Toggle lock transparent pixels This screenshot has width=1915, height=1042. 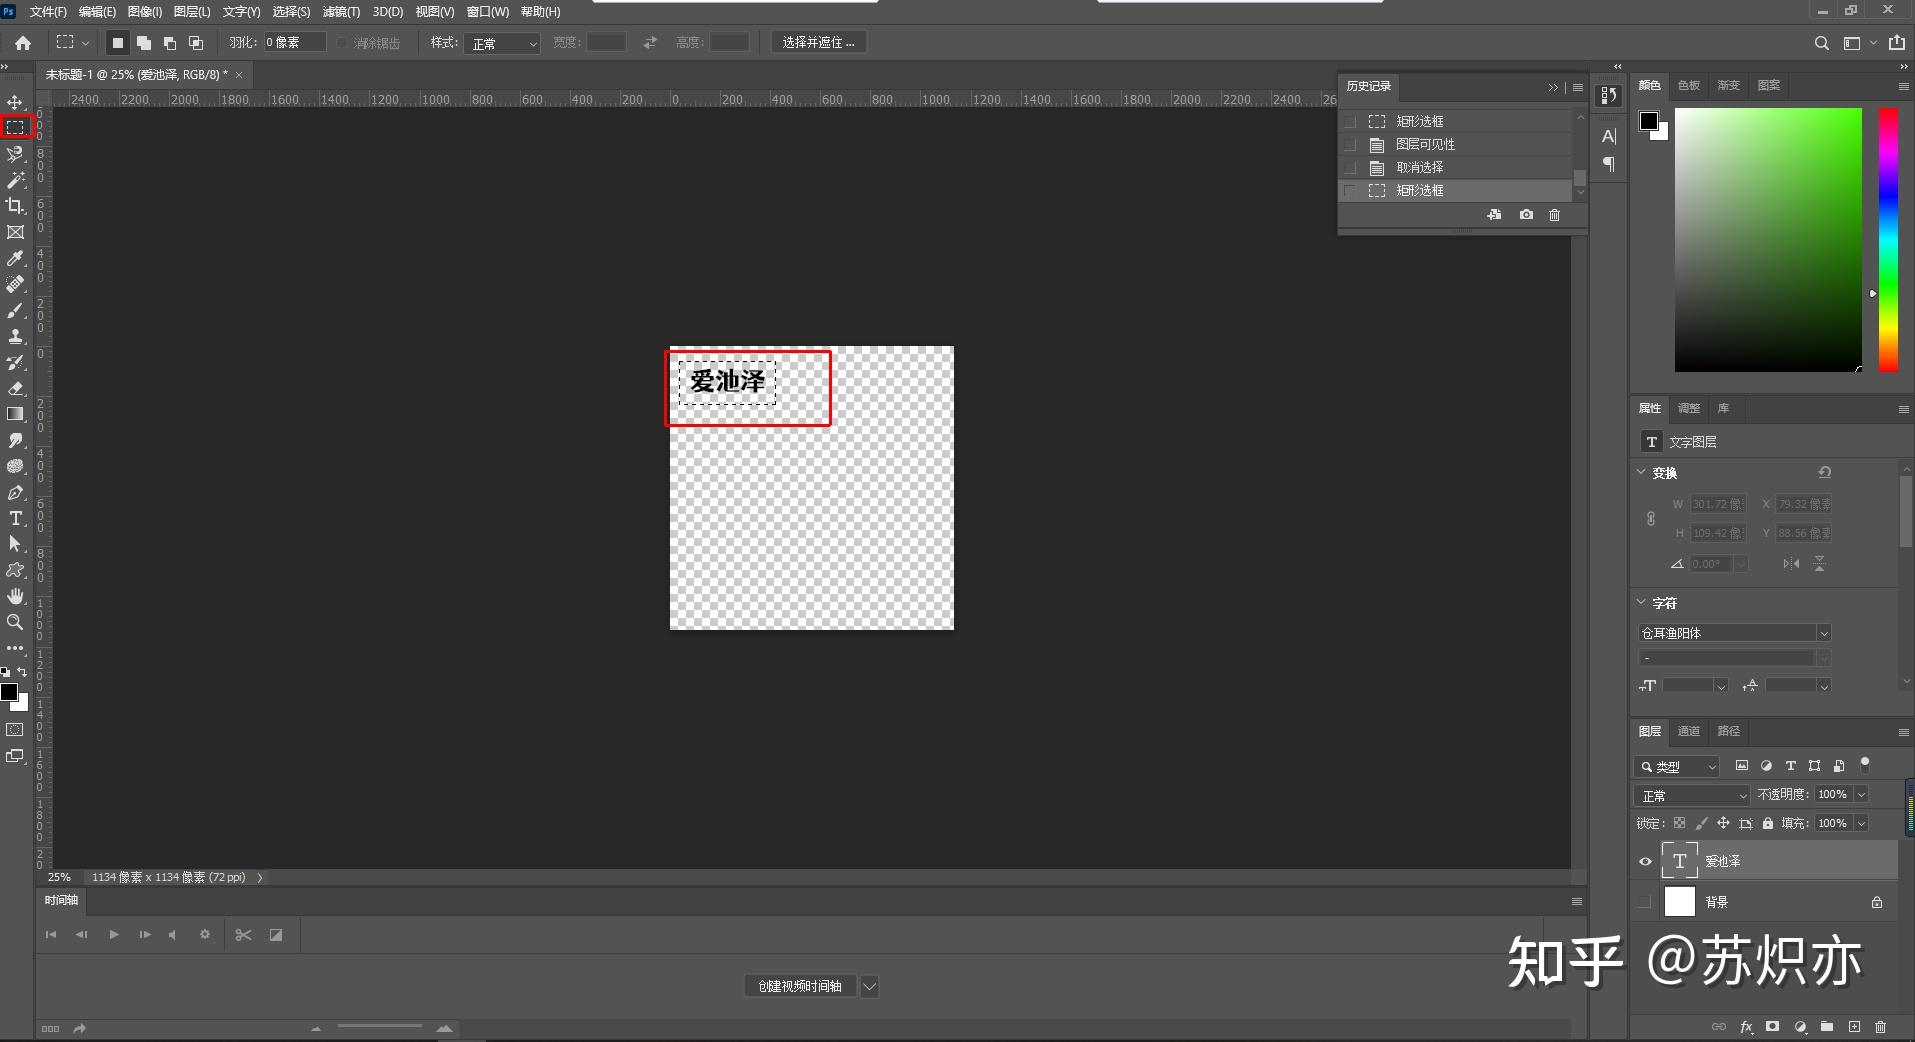(x=1679, y=823)
